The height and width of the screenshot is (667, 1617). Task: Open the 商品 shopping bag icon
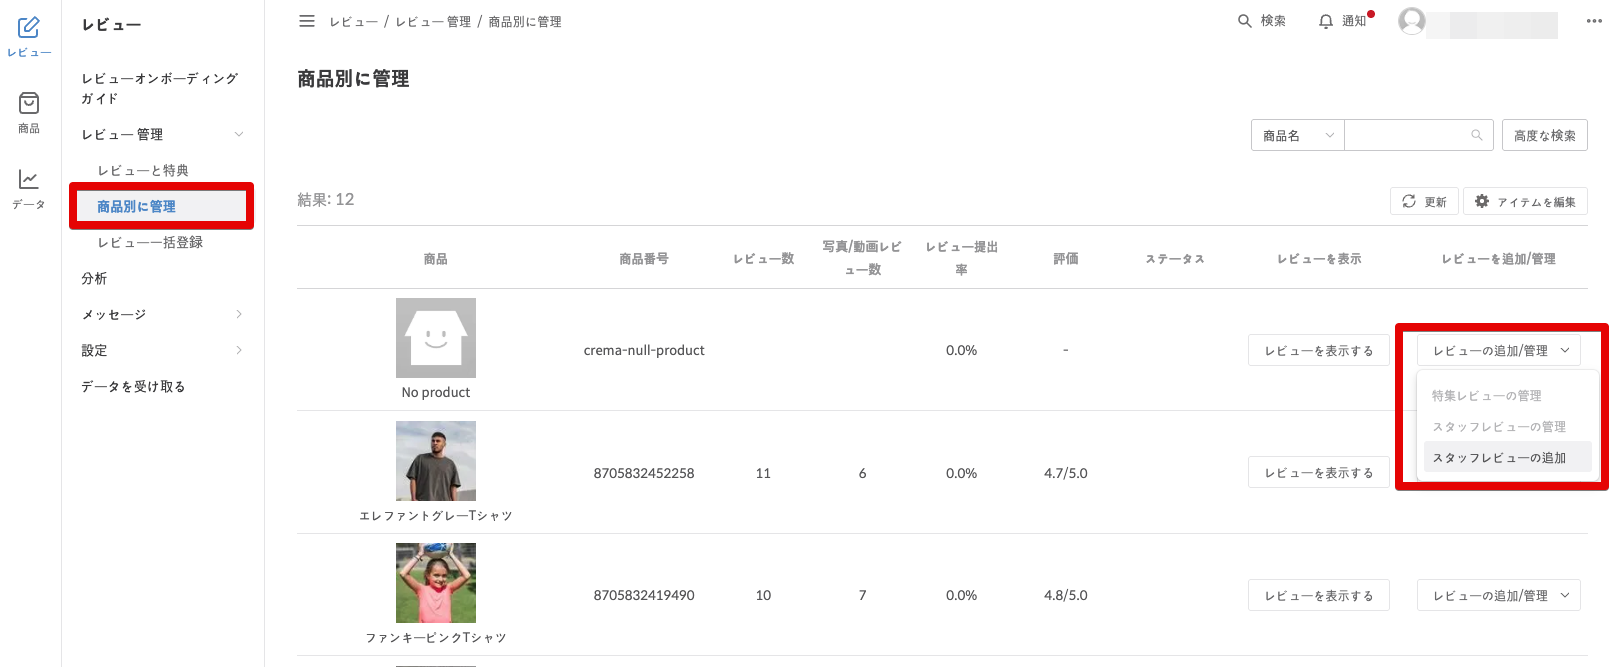(x=29, y=104)
